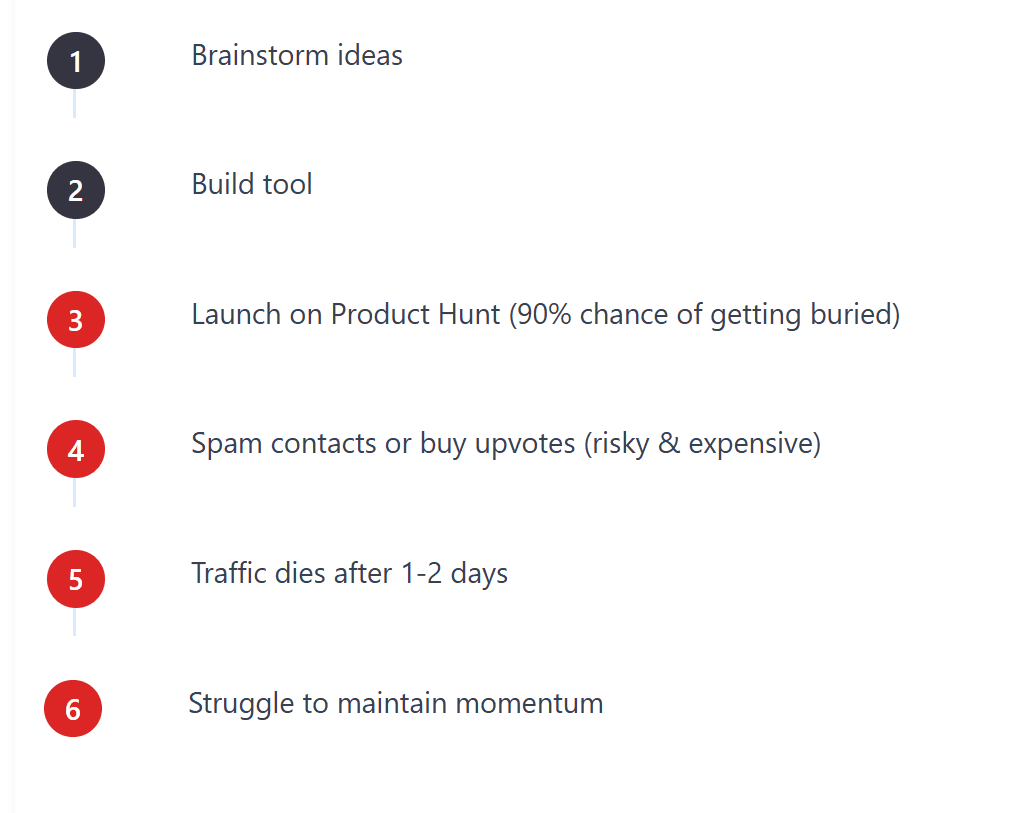1018x813 pixels.
Task: Click the connector line below step 1
Action: [x=74, y=104]
